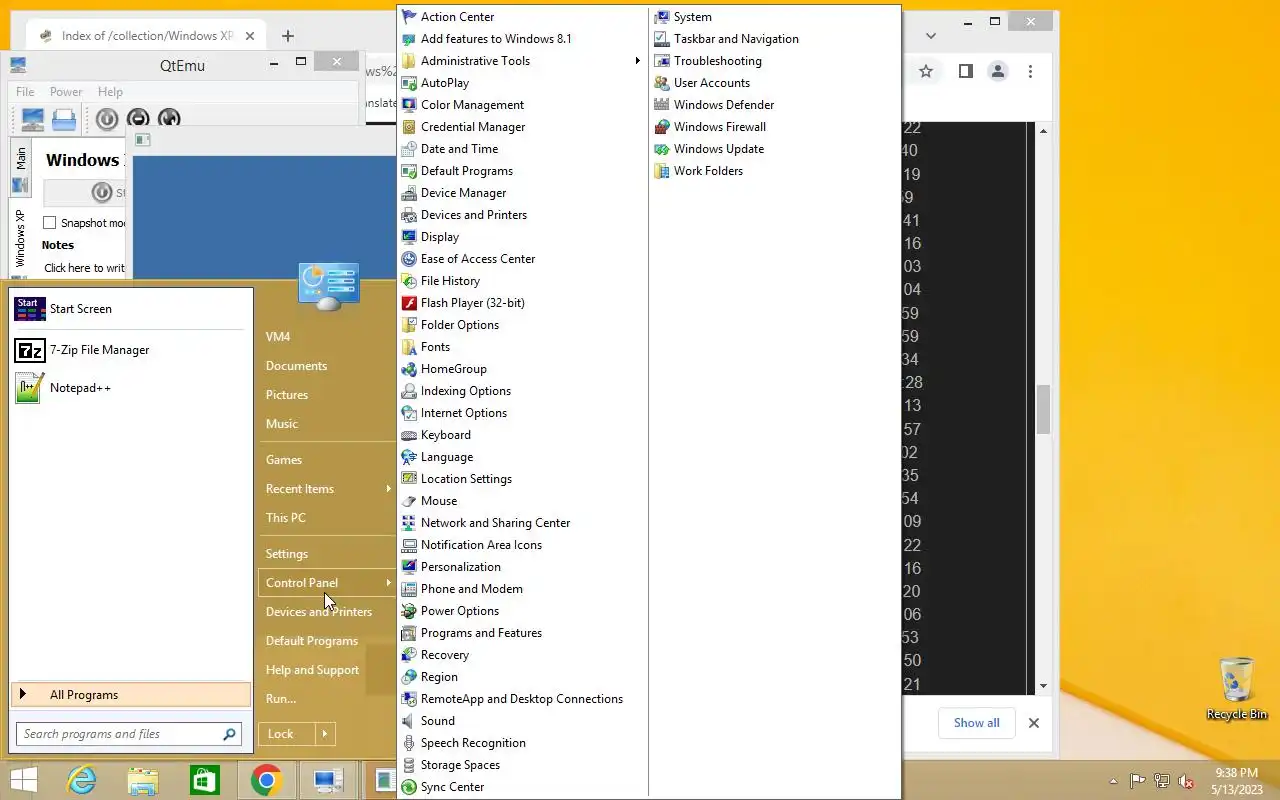Open the Chrome three-dot menu
Viewport: 1280px width, 800px height.
[x=1031, y=71]
